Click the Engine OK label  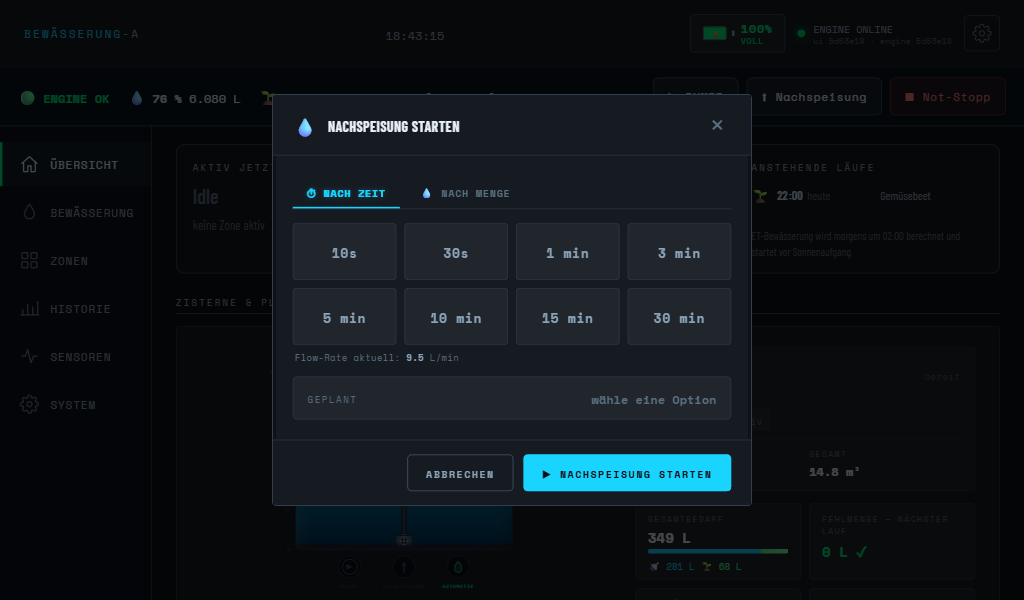[x=76, y=99]
